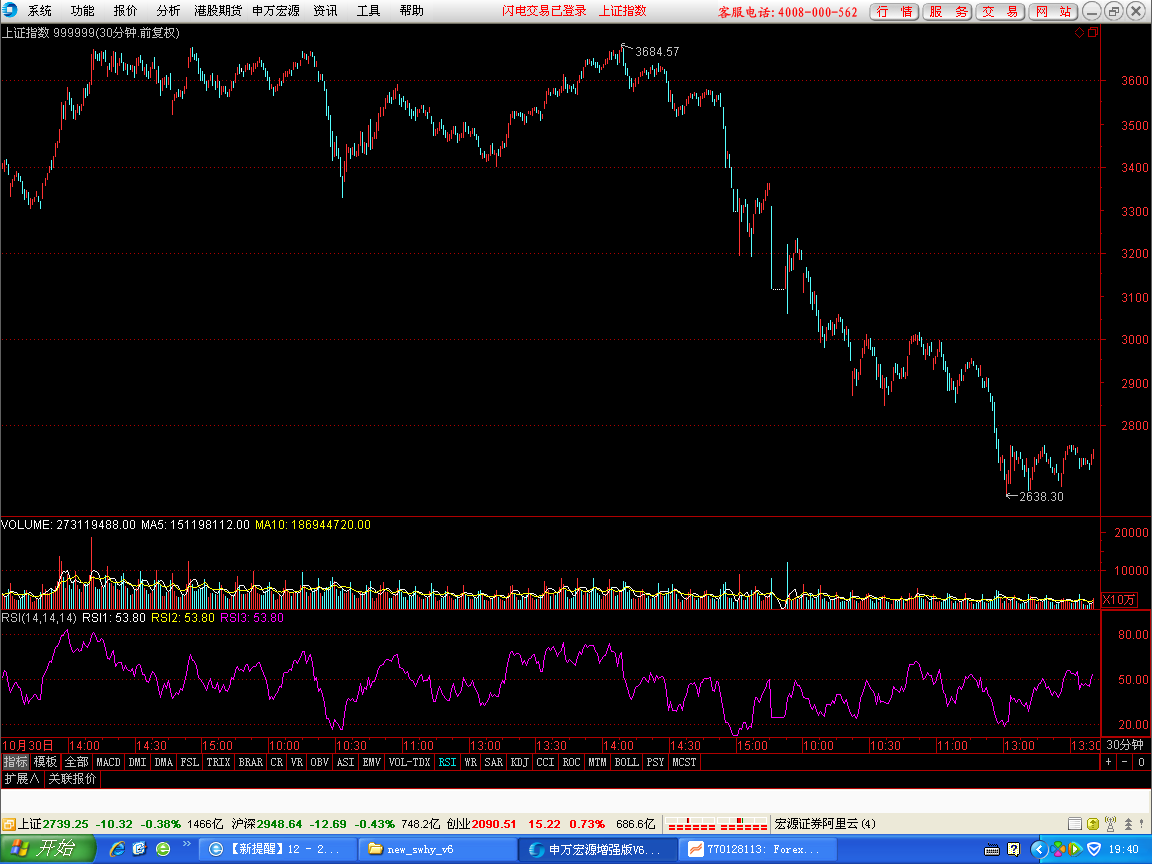Click the 行情 button in title bar
This screenshot has height=864, width=1152.
[894, 12]
